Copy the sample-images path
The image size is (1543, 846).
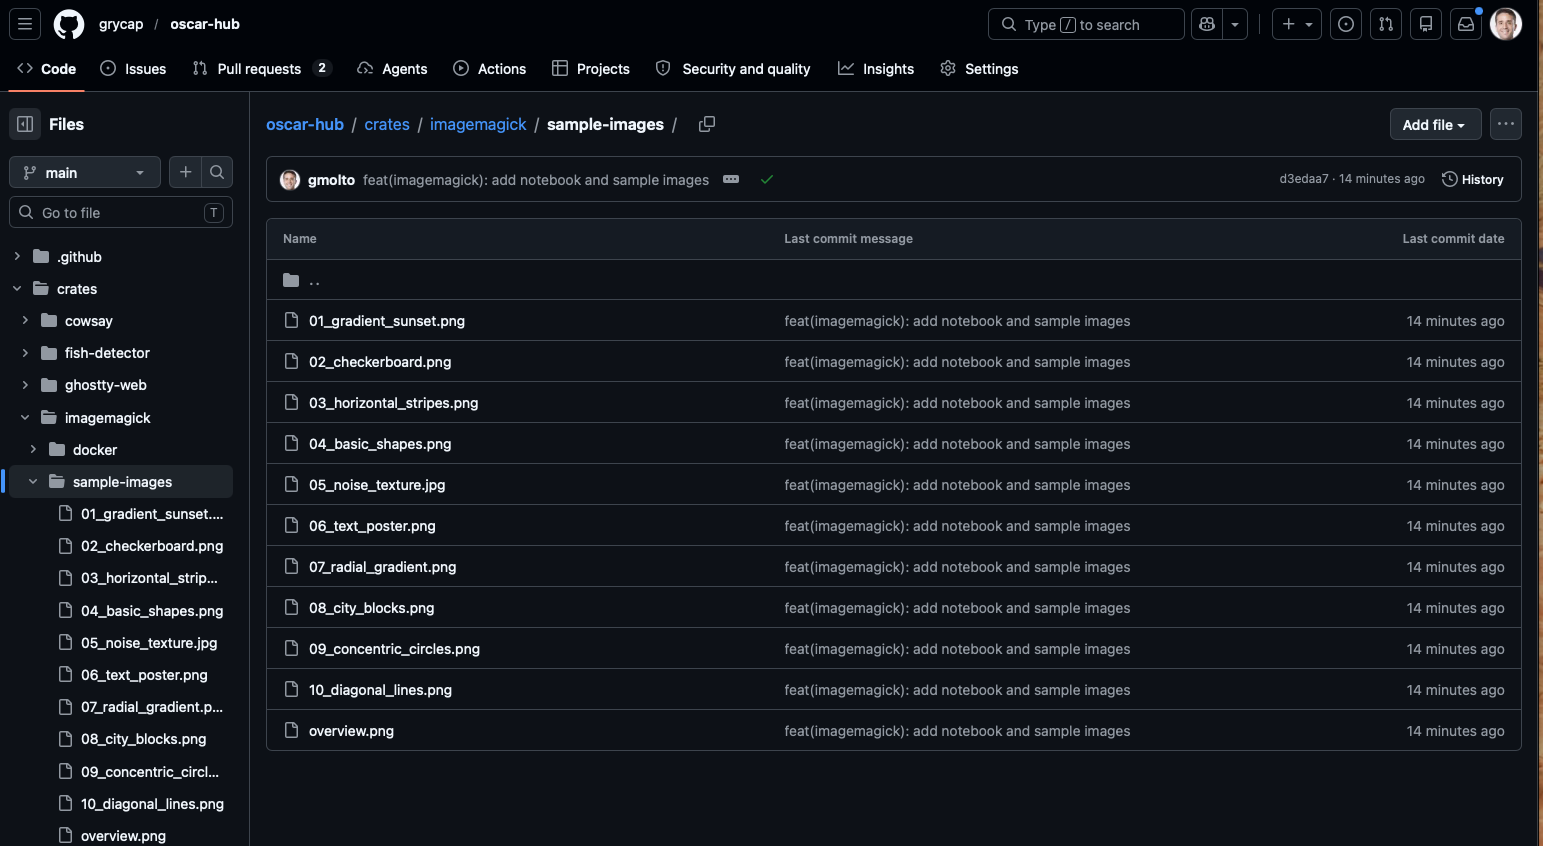click(x=706, y=124)
